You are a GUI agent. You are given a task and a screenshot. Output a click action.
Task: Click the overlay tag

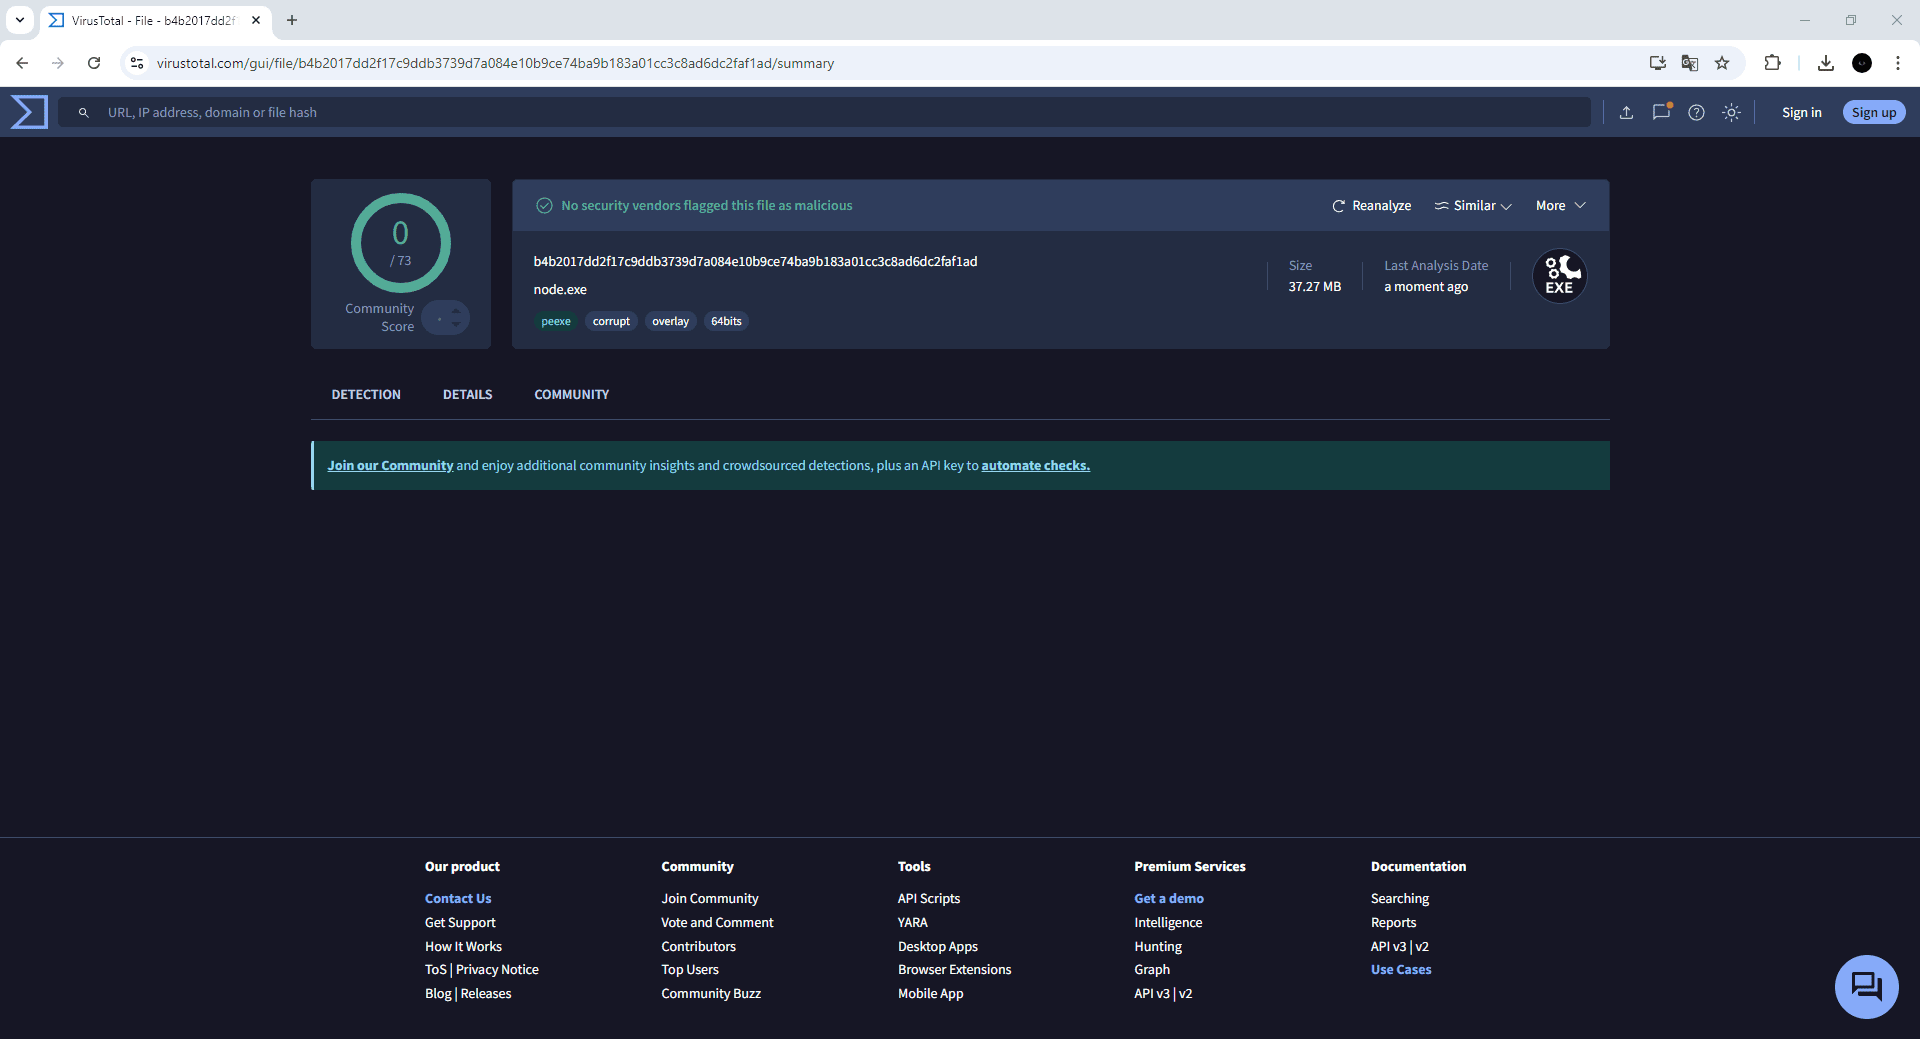[670, 321]
